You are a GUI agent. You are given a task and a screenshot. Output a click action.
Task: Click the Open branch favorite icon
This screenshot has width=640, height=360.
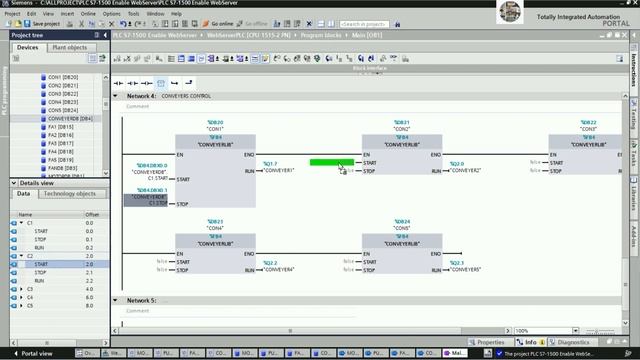click(175, 83)
